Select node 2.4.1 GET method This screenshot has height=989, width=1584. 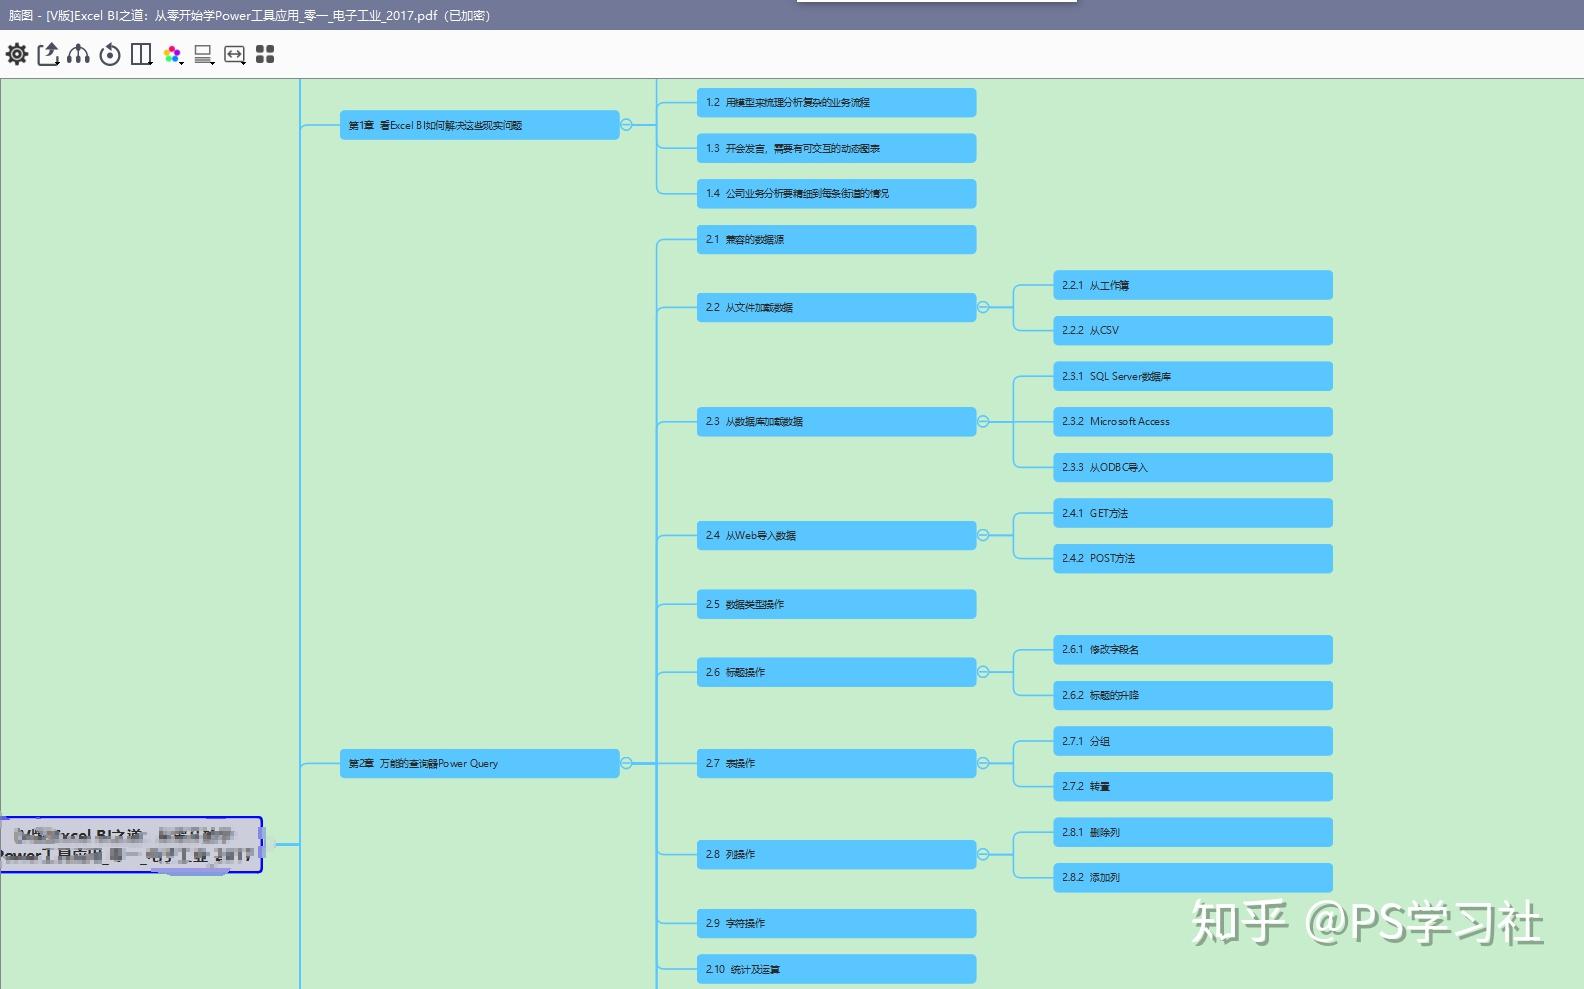point(1193,513)
